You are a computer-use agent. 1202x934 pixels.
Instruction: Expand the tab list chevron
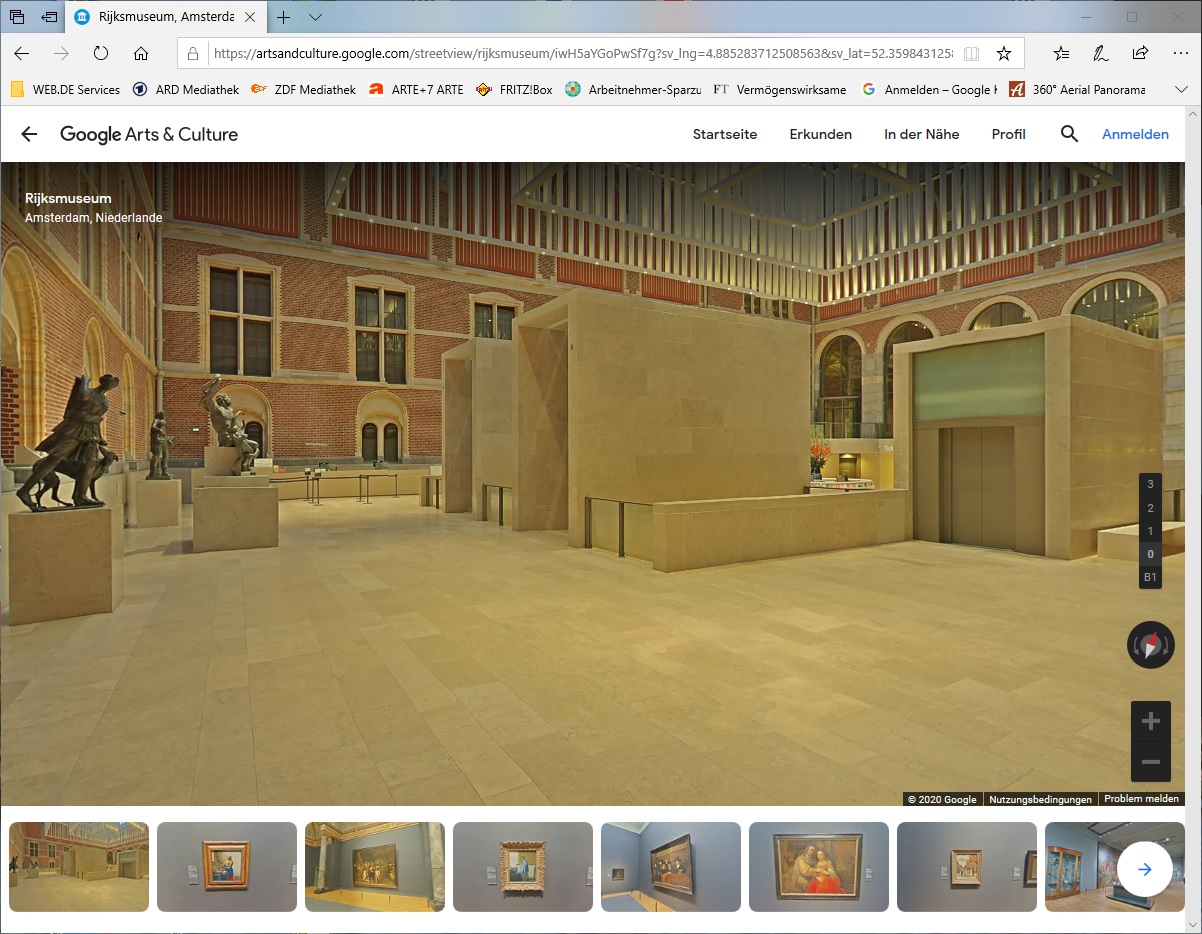click(315, 18)
